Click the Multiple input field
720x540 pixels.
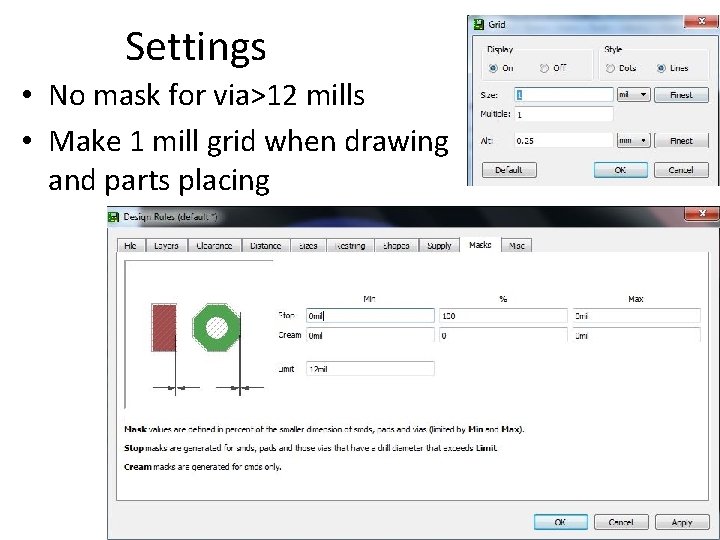564,114
